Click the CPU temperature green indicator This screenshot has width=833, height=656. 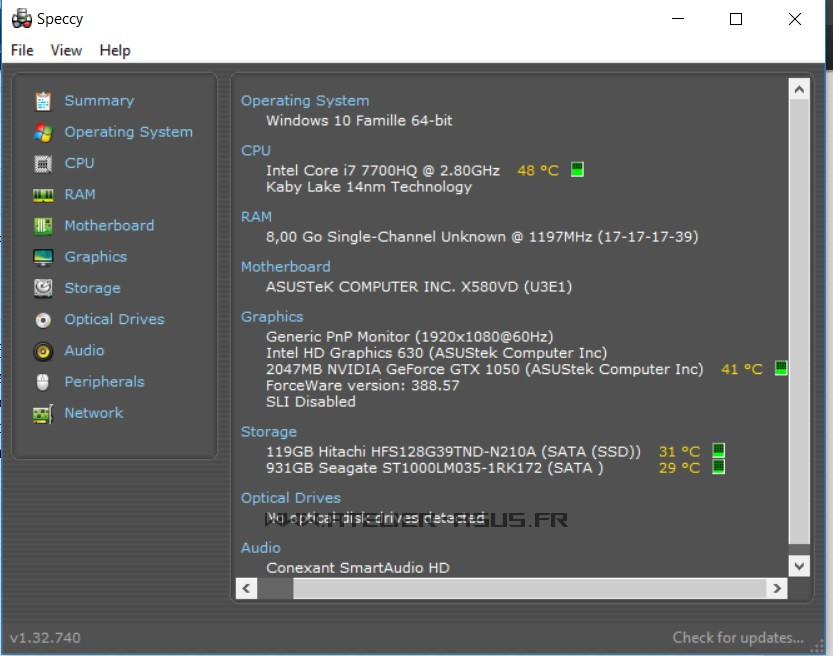point(577,170)
